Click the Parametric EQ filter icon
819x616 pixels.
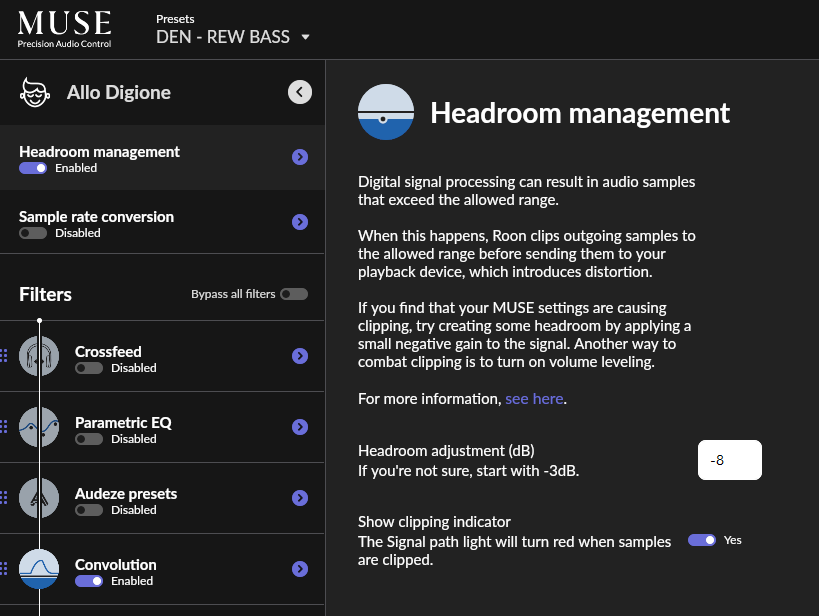tap(40, 427)
